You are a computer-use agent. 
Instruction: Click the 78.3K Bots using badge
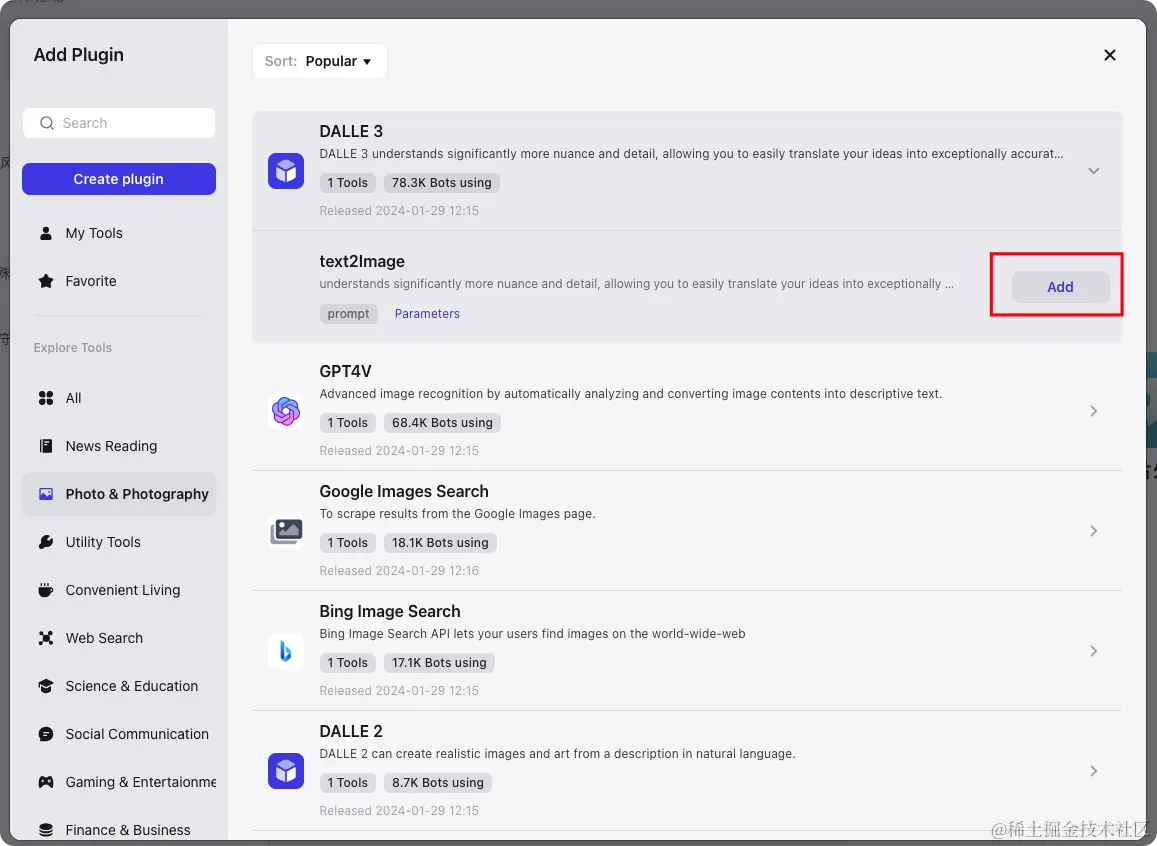tap(441, 183)
